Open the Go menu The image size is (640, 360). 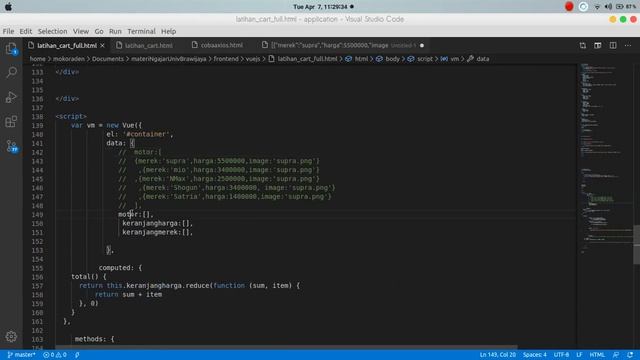point(99,31)
